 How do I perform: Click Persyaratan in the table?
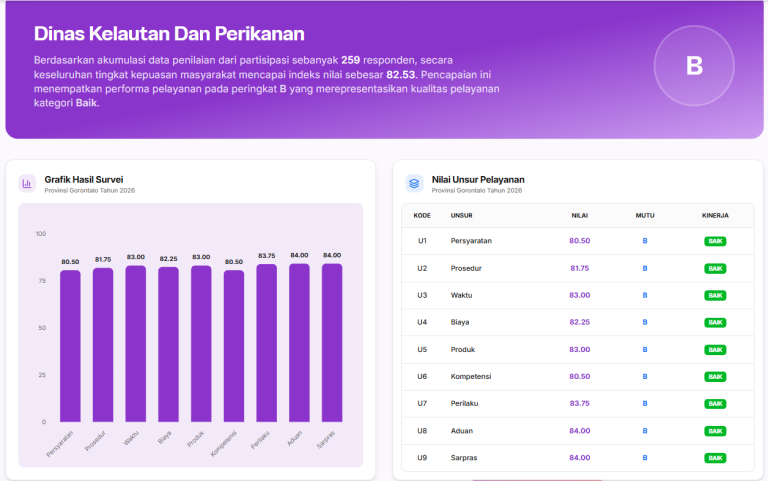[471, 241]
